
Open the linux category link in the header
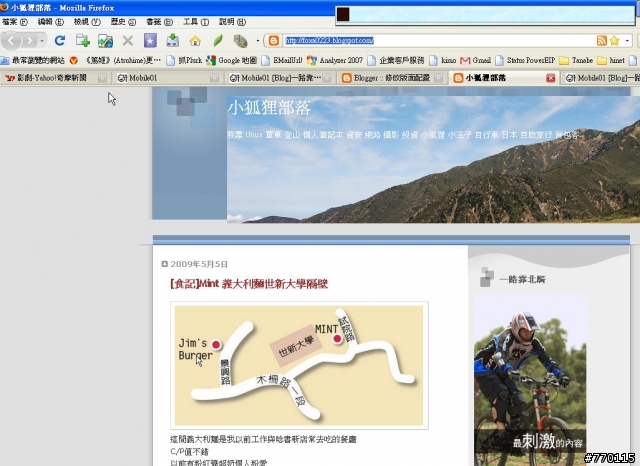click(x=254, y=135)
